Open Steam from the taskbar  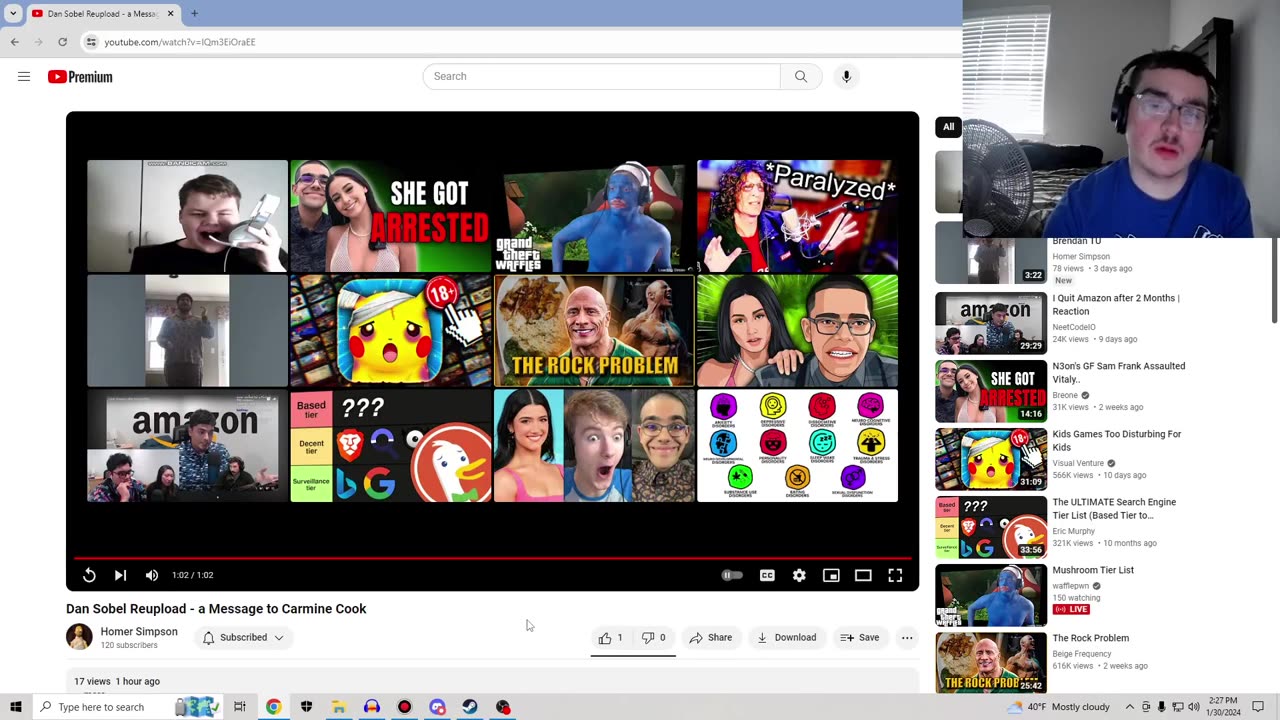click(x=470, y=707)
